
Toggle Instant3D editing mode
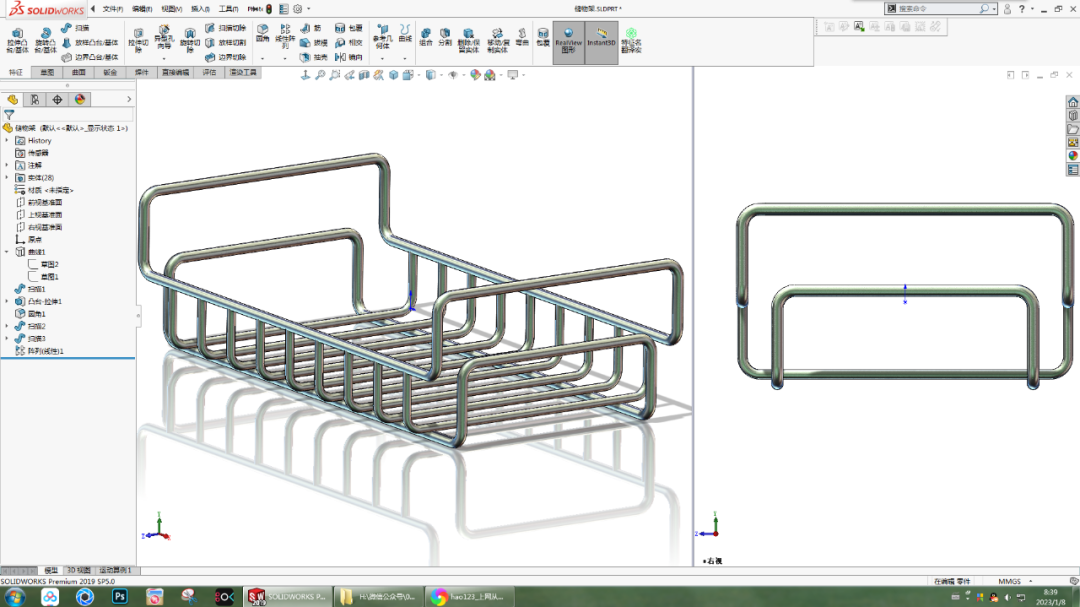pyautogui.click(x=602, y=41)
